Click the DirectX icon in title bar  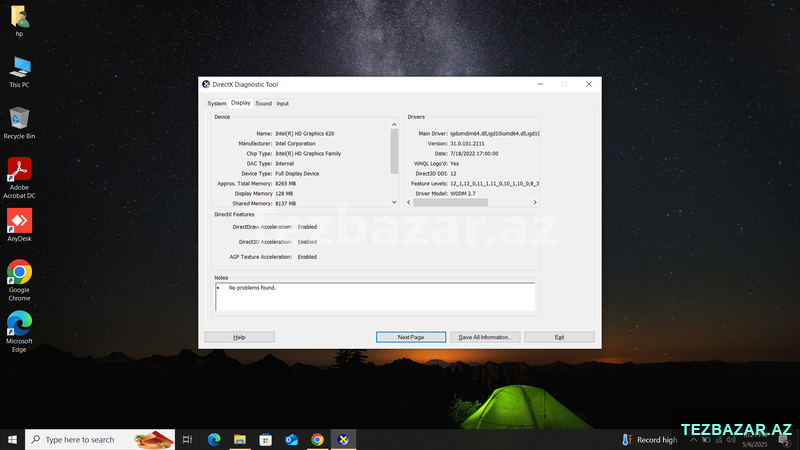pos(206,84)
